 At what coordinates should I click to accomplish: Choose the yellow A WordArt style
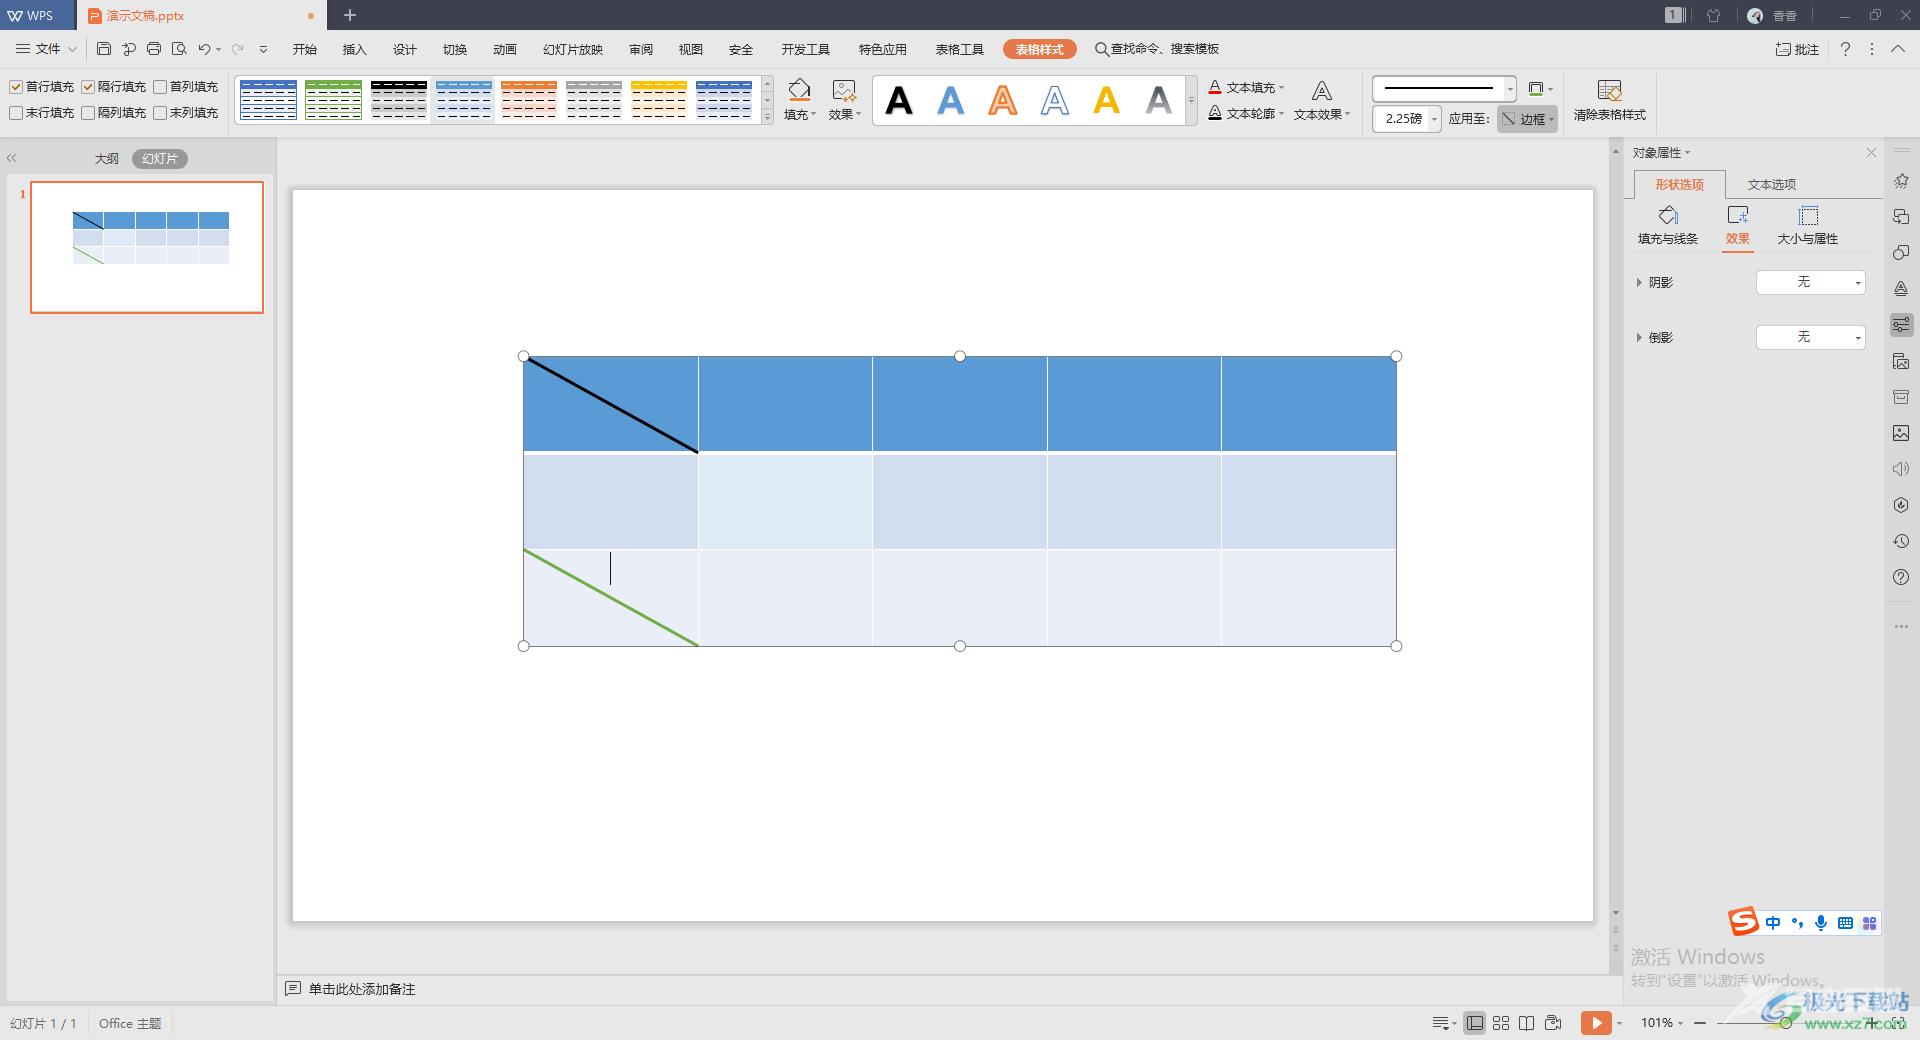click(1107, 100)
